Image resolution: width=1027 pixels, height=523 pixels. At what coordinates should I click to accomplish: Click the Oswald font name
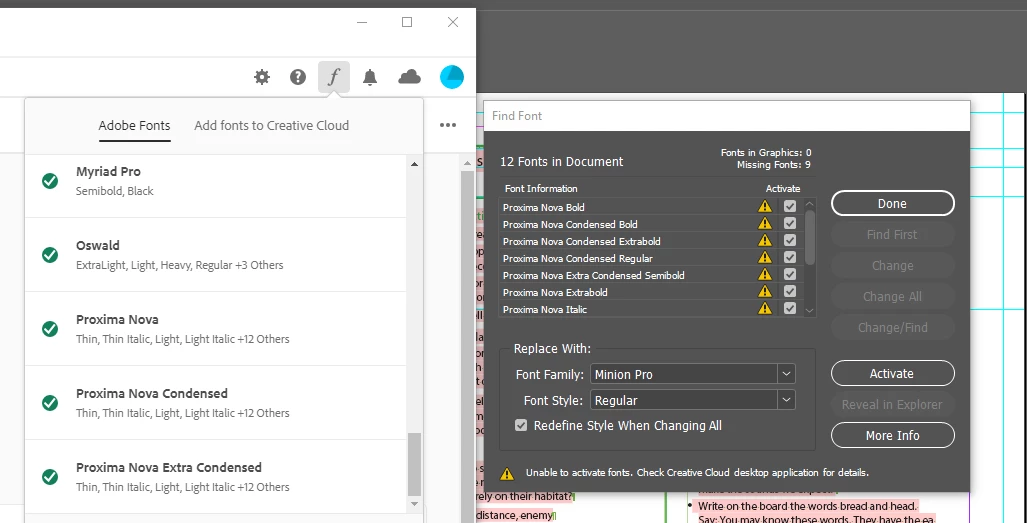[98, 245]
